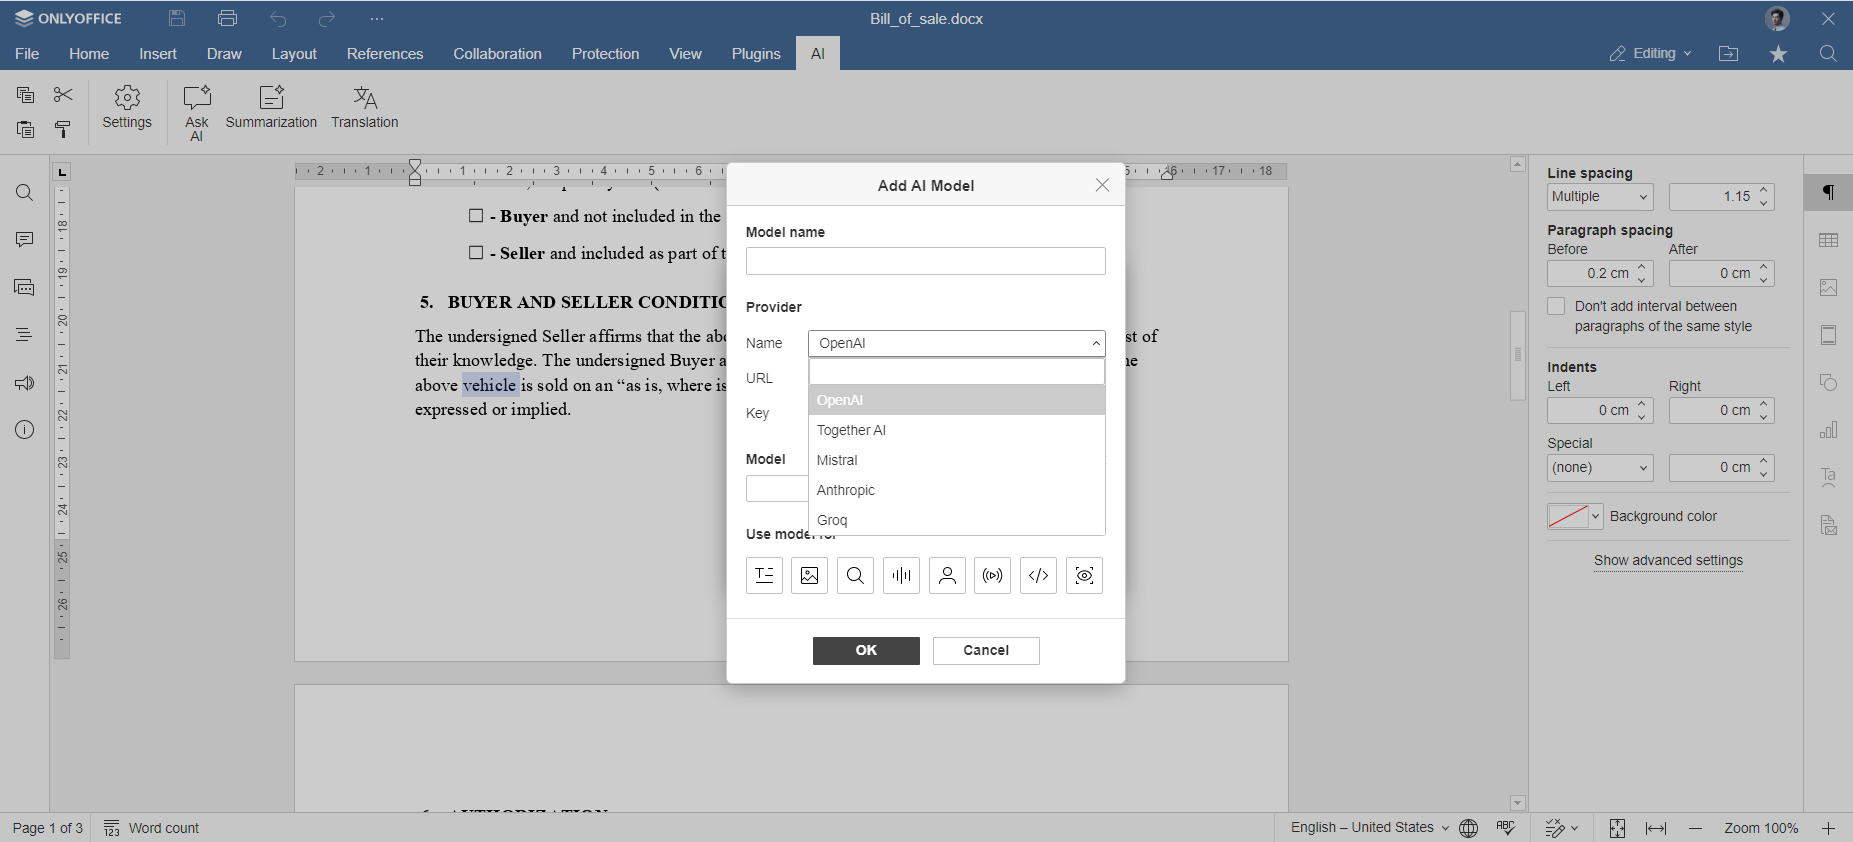Redo the last action
This screenshot has height=842, width=1853.
(x=327, y=18)
